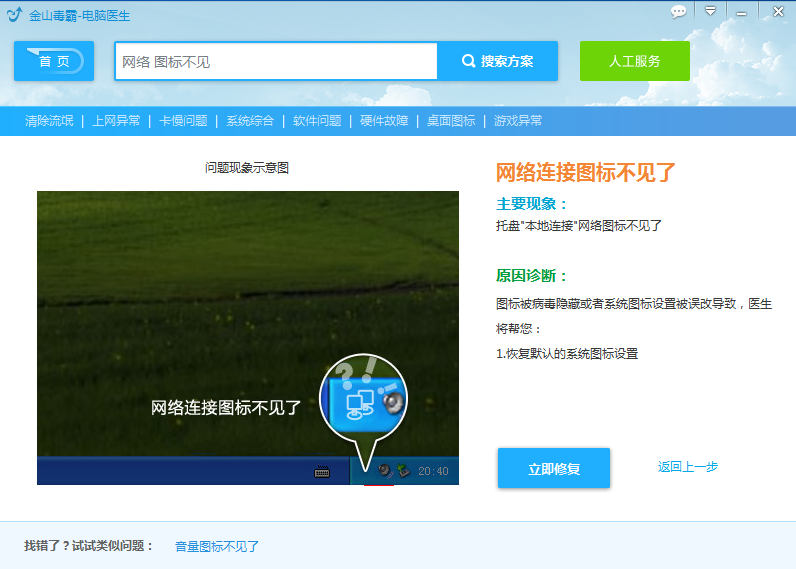The height and width of the screenshot is (569, 796).
Task: Select the 硬件故障 category
Action: click(384, 121)
